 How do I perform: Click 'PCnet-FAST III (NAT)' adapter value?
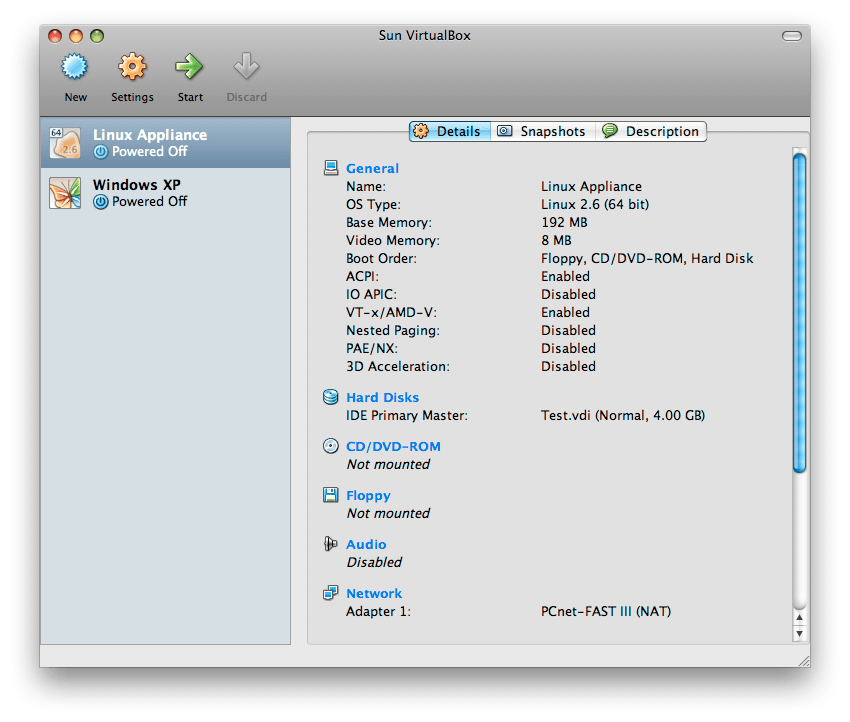606,611
